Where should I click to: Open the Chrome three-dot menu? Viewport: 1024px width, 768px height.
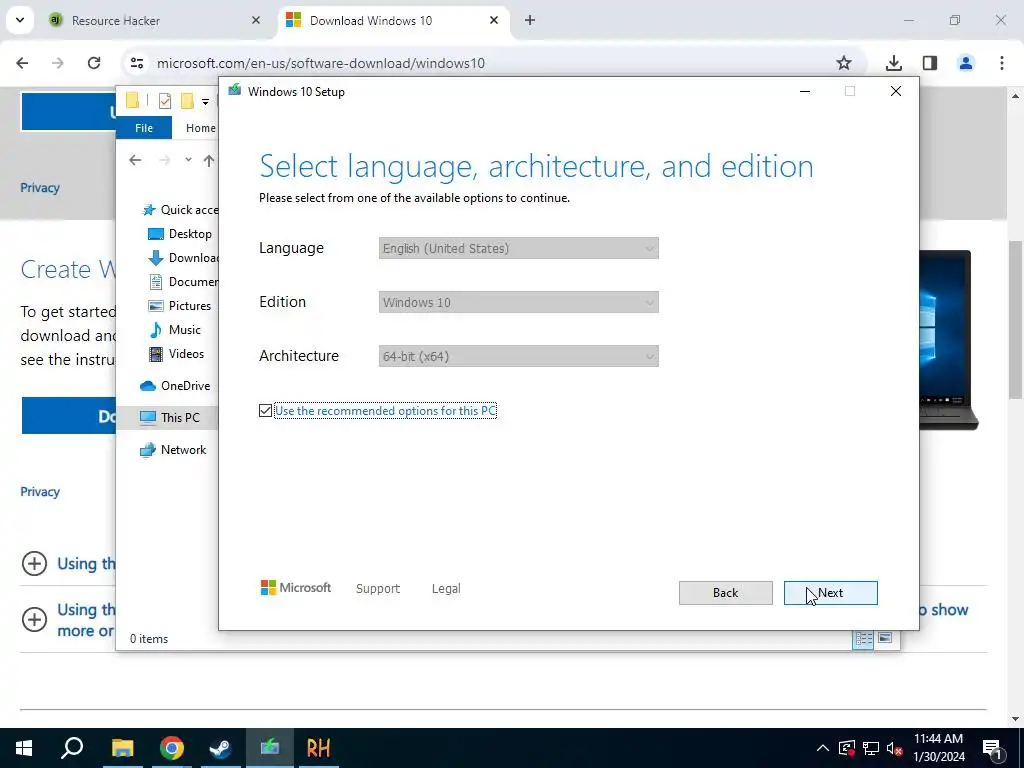click(1001, 63)
